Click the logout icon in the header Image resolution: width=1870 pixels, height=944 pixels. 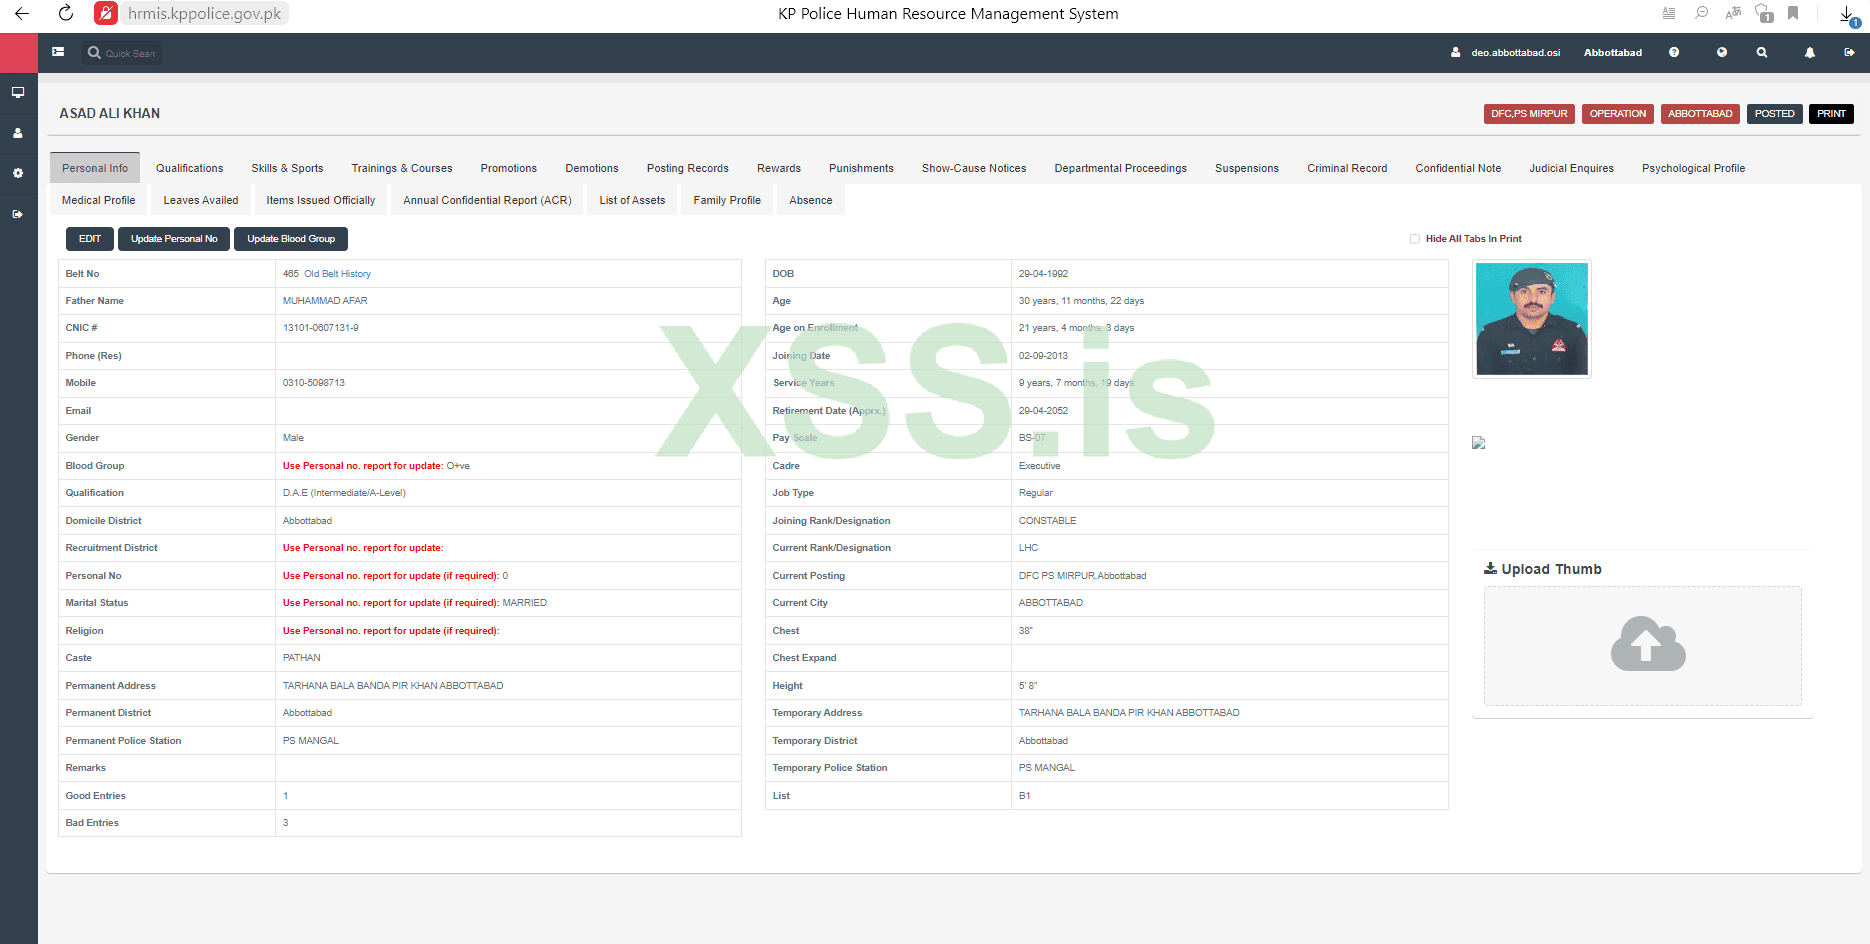click(x=1850, y=53)
